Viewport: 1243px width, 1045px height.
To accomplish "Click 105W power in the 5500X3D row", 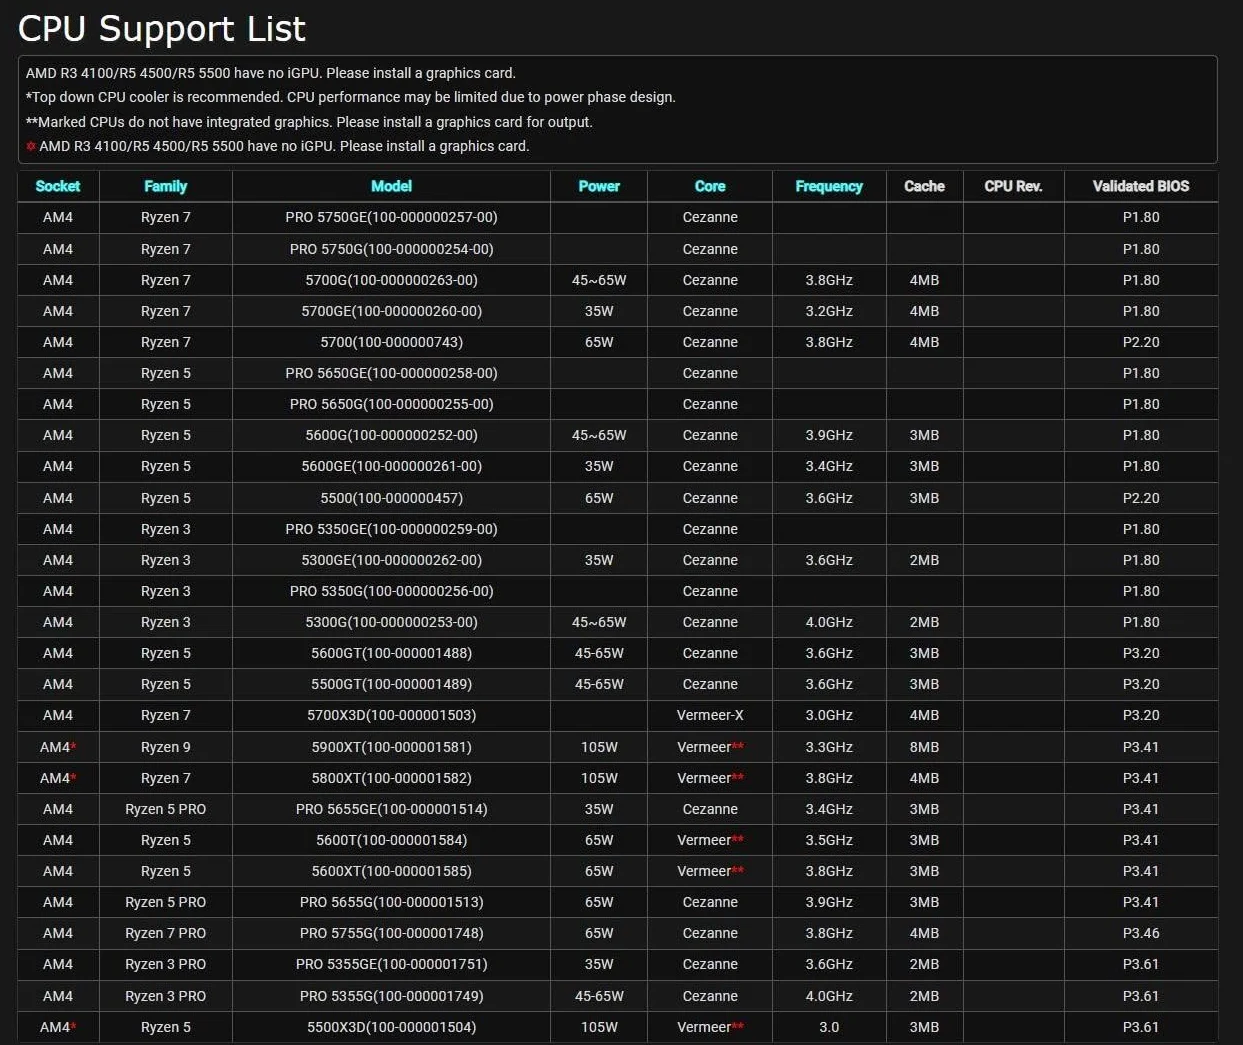I will pyautogui.click(x=599, y=1027).
